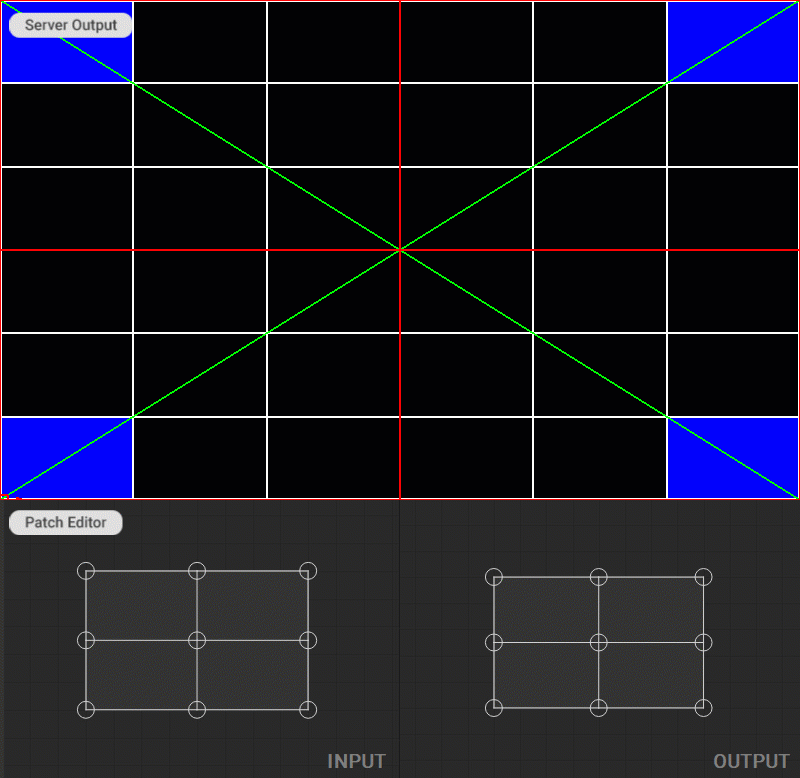Select the middle-right control point of the OUTPUT patch

(x=704, y=642)
